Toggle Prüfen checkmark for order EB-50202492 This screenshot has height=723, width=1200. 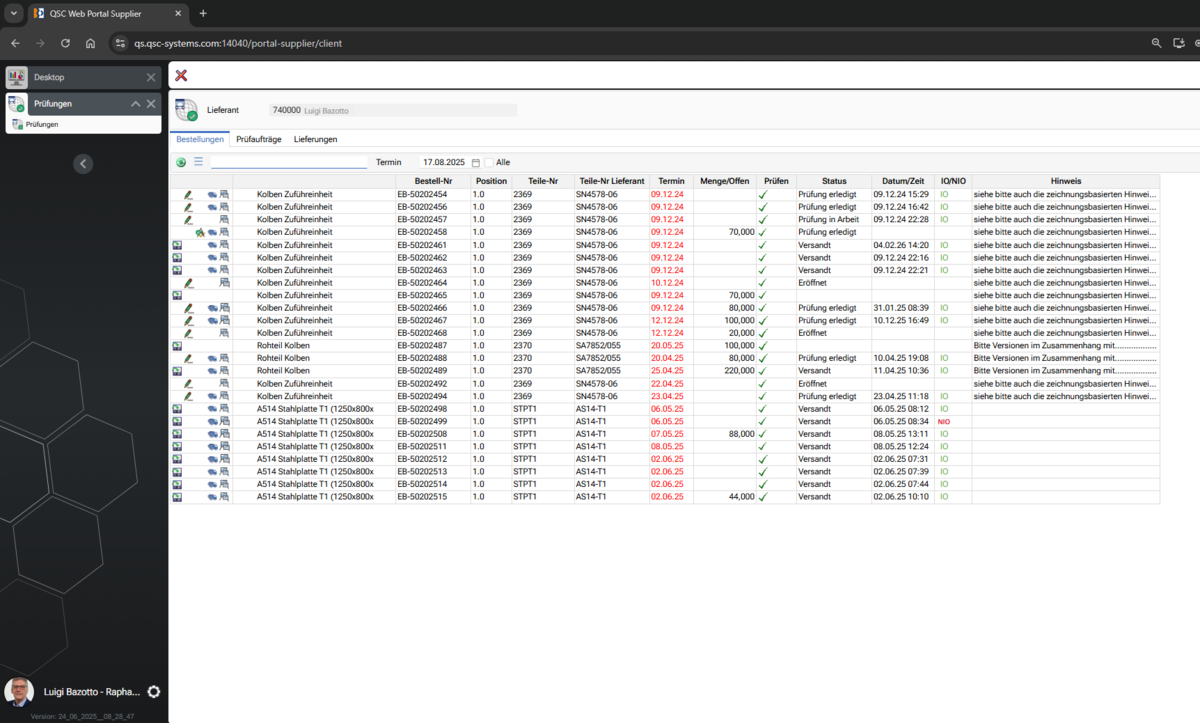coord(763,383)
